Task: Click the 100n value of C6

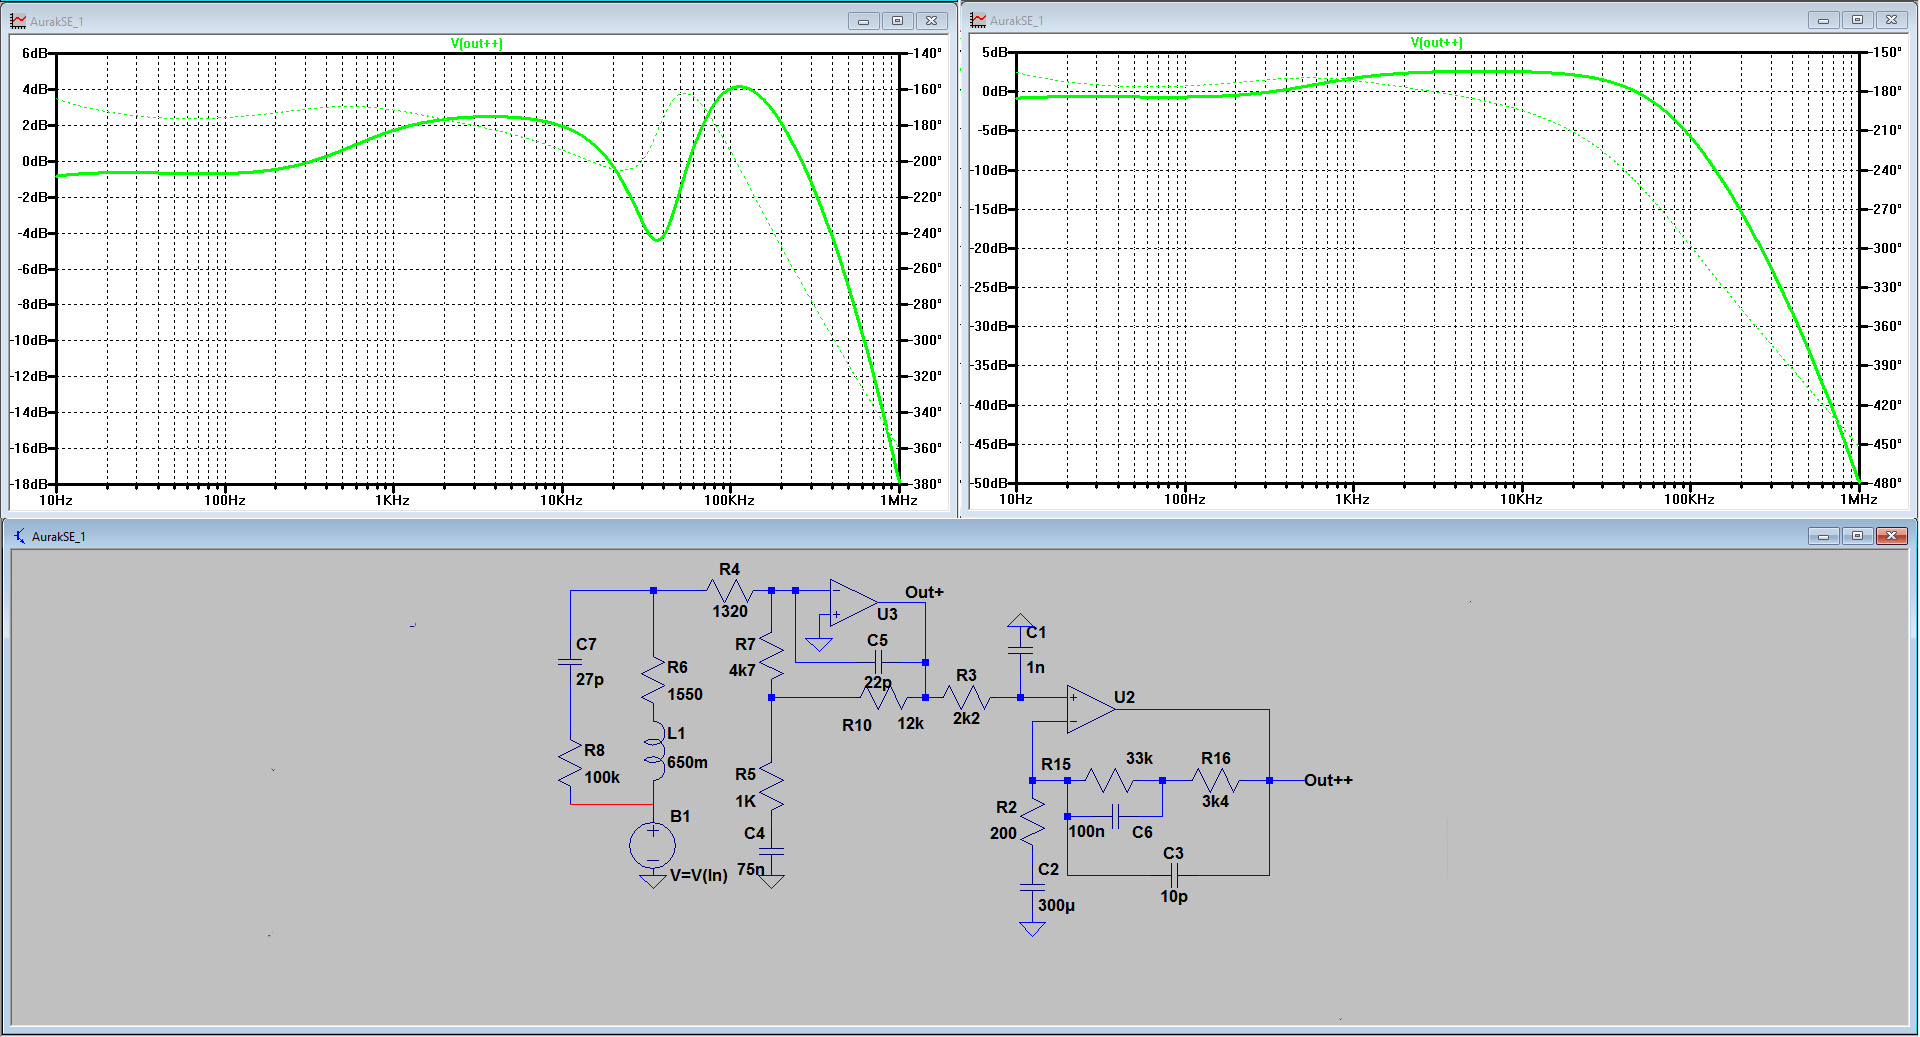Action: 1086,831
